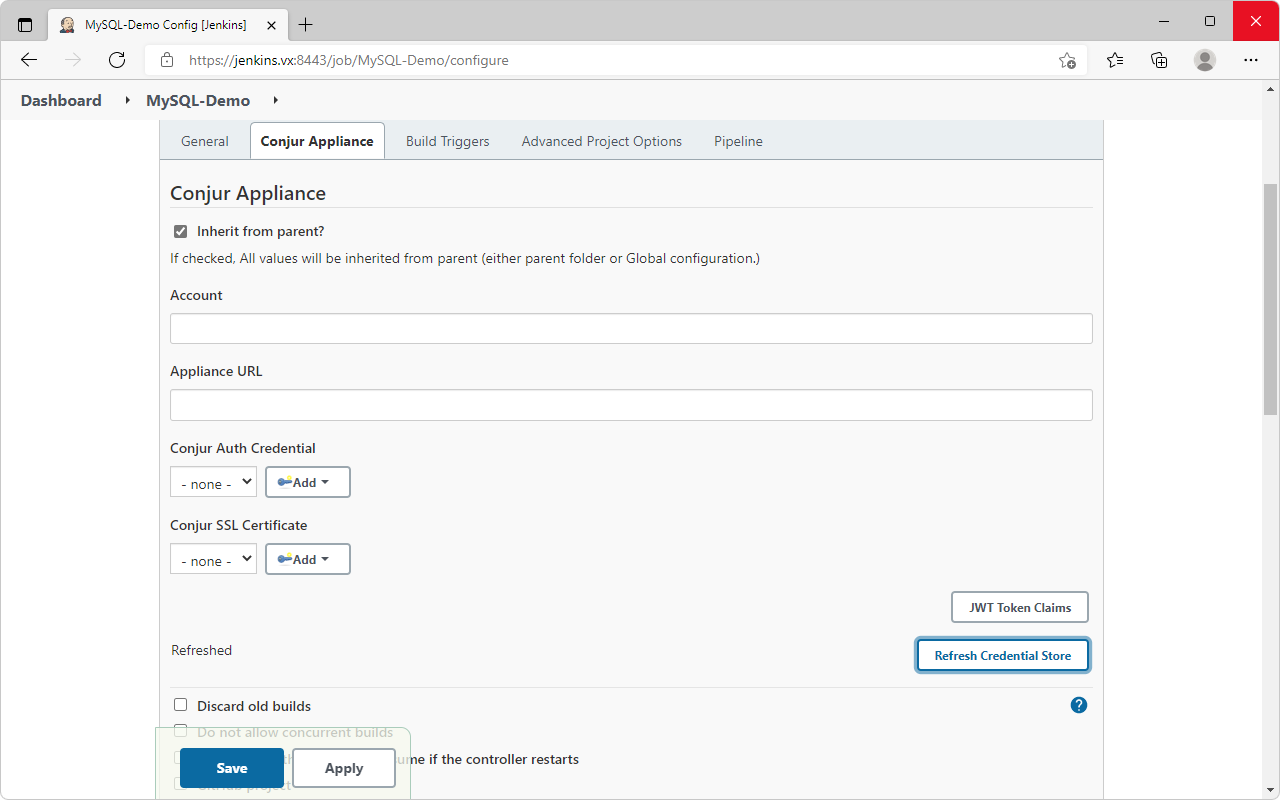Click the page vertical scrollbar thumb
The width and height of the screenshot is (1280, 800).
pyautogui.click(x=1271, y=299)
